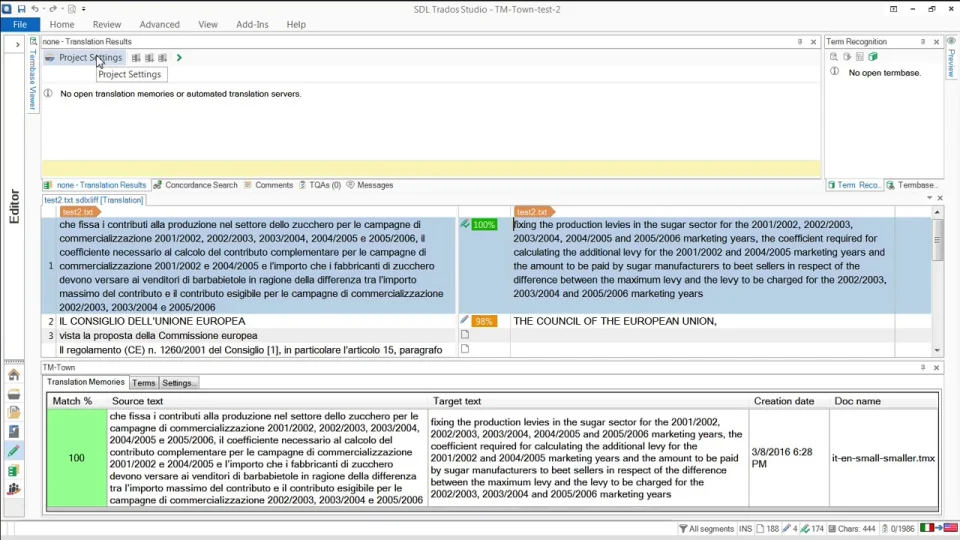Screen dimensions: 960x540
Task: Click the green apply translation arrow
Action: 179,58
